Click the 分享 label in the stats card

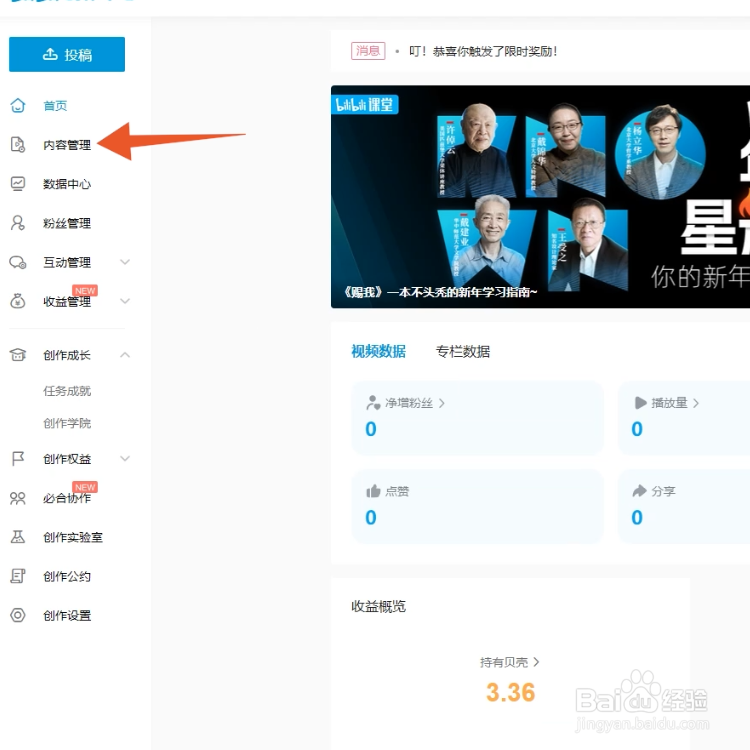pos(663,492)
